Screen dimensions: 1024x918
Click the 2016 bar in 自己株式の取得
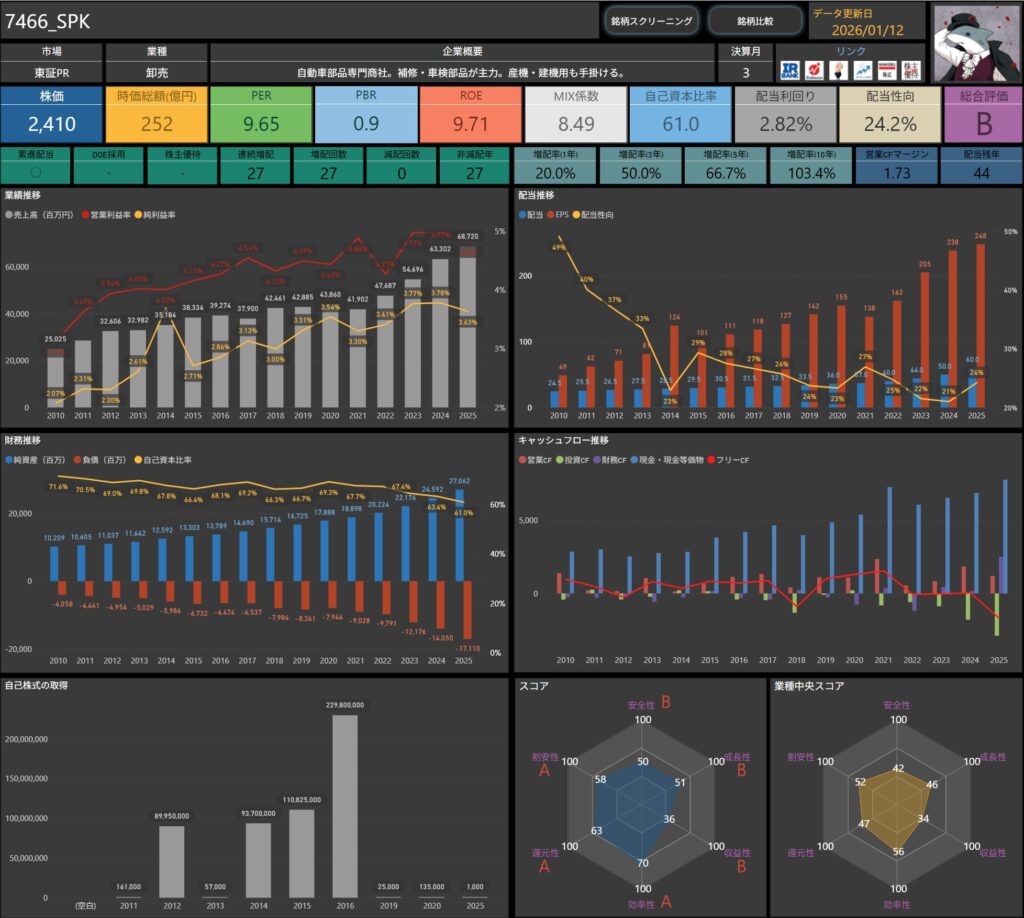click(344, 806)
